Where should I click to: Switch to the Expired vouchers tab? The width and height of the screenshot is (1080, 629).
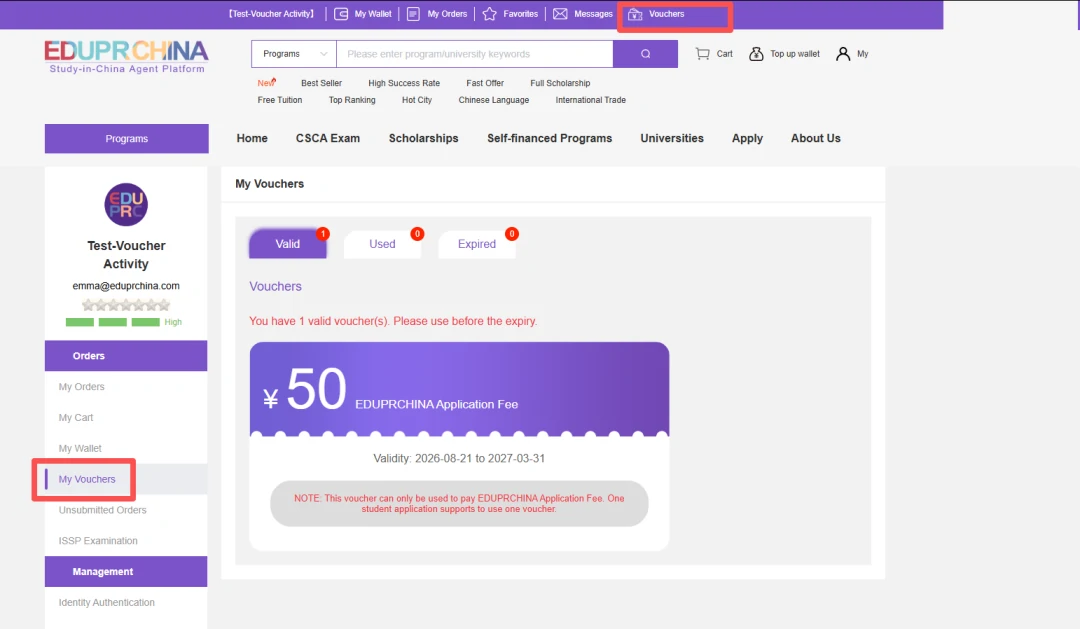pos(477,244)
